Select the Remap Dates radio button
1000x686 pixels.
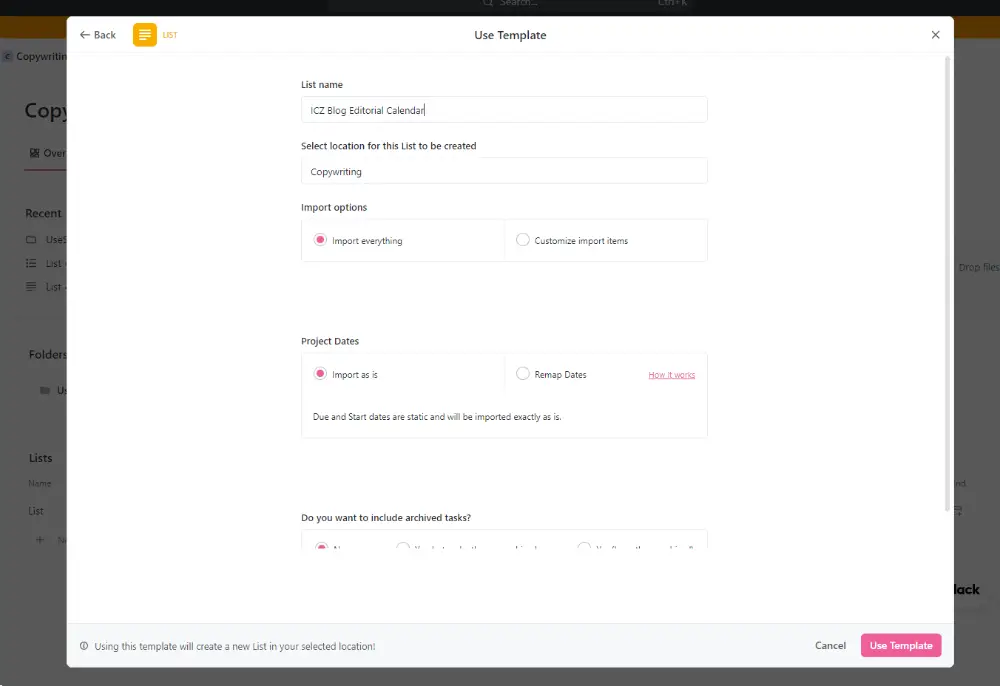click(522, 374)
